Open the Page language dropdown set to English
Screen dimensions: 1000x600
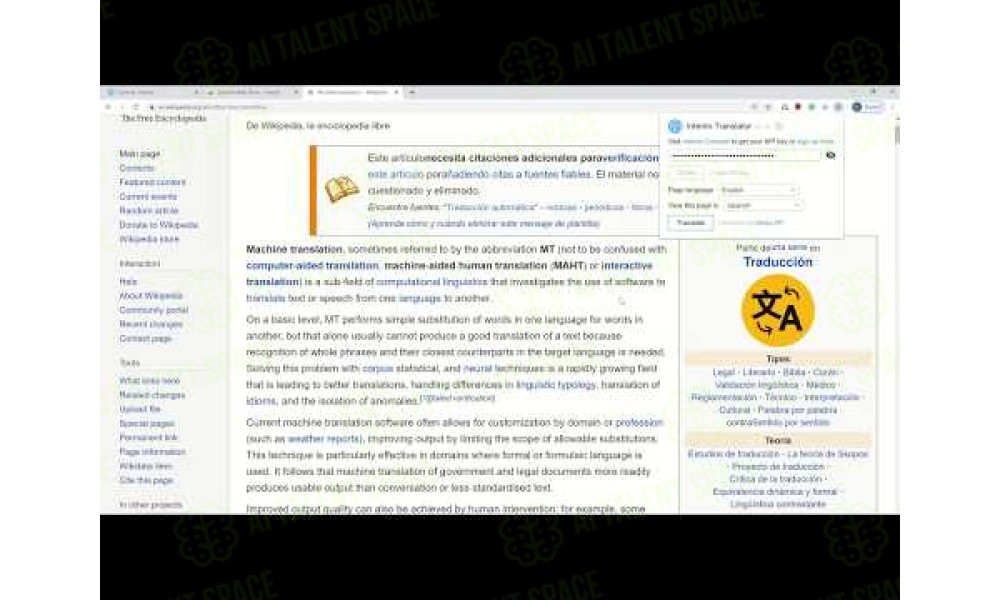click(x=759, y=190)
